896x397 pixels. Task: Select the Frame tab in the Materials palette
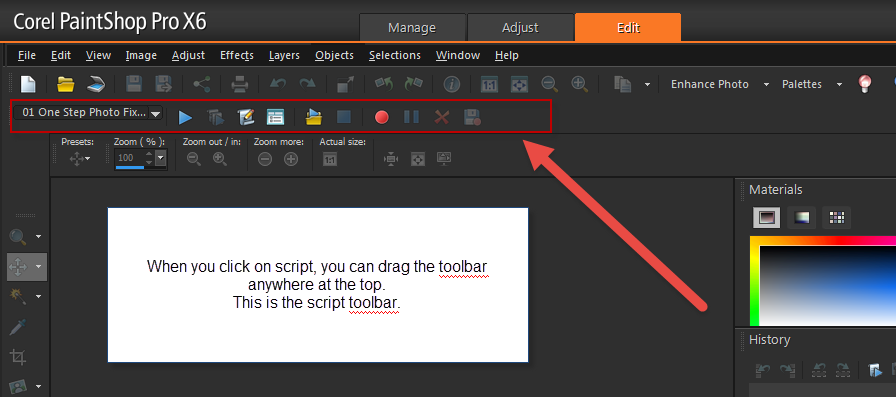[x=766, y=218]
